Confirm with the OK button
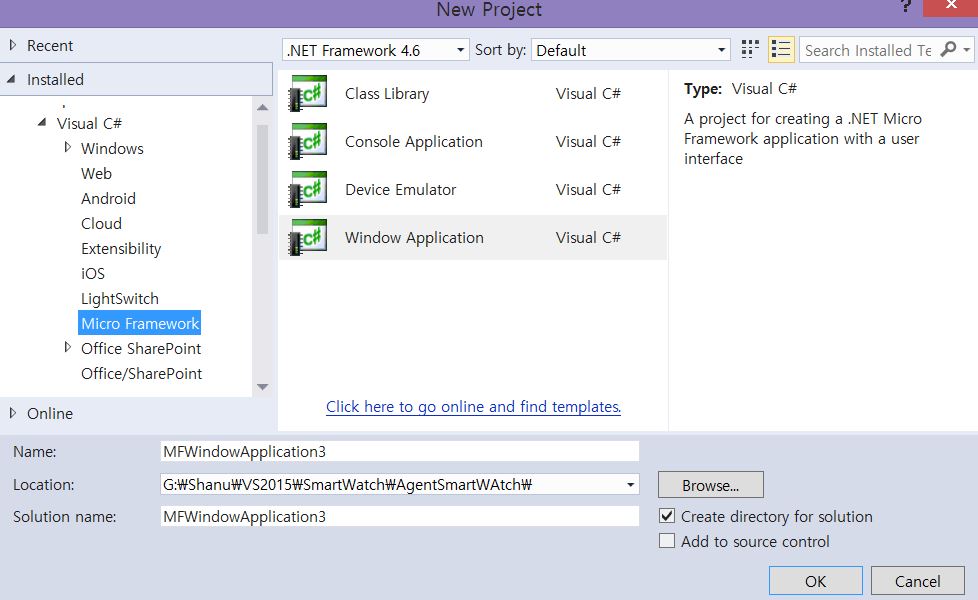978x600 pixels. click(x=815, y=581)
